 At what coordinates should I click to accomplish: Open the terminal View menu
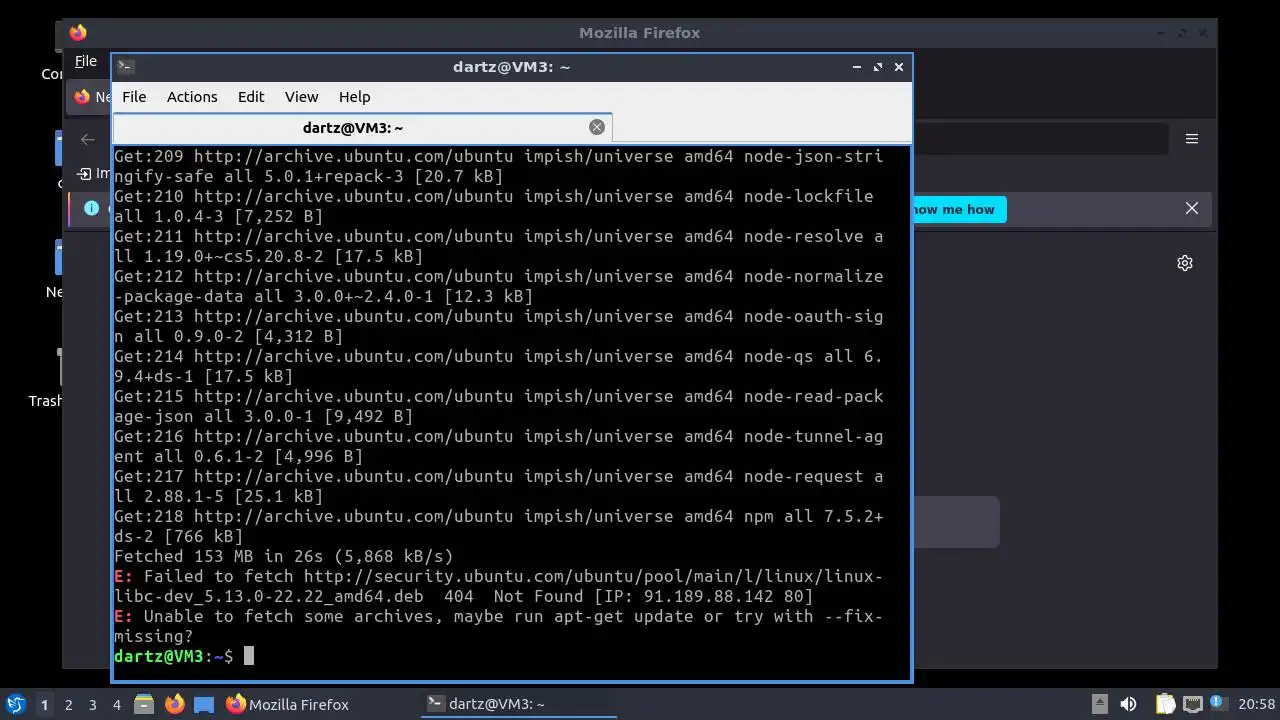coord(301,97)
